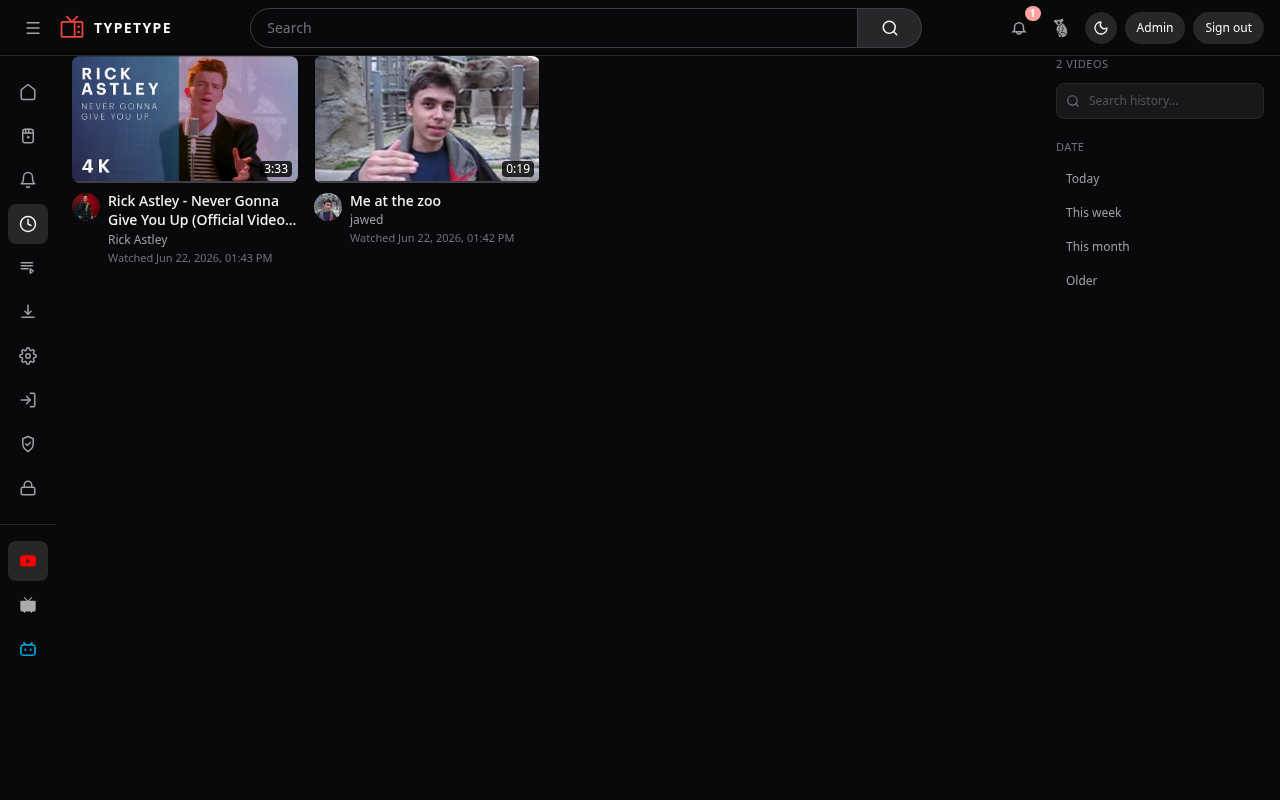Go to Home in sidebar
This screenshot has width=1280, height=800.
(x=28, y=92)
